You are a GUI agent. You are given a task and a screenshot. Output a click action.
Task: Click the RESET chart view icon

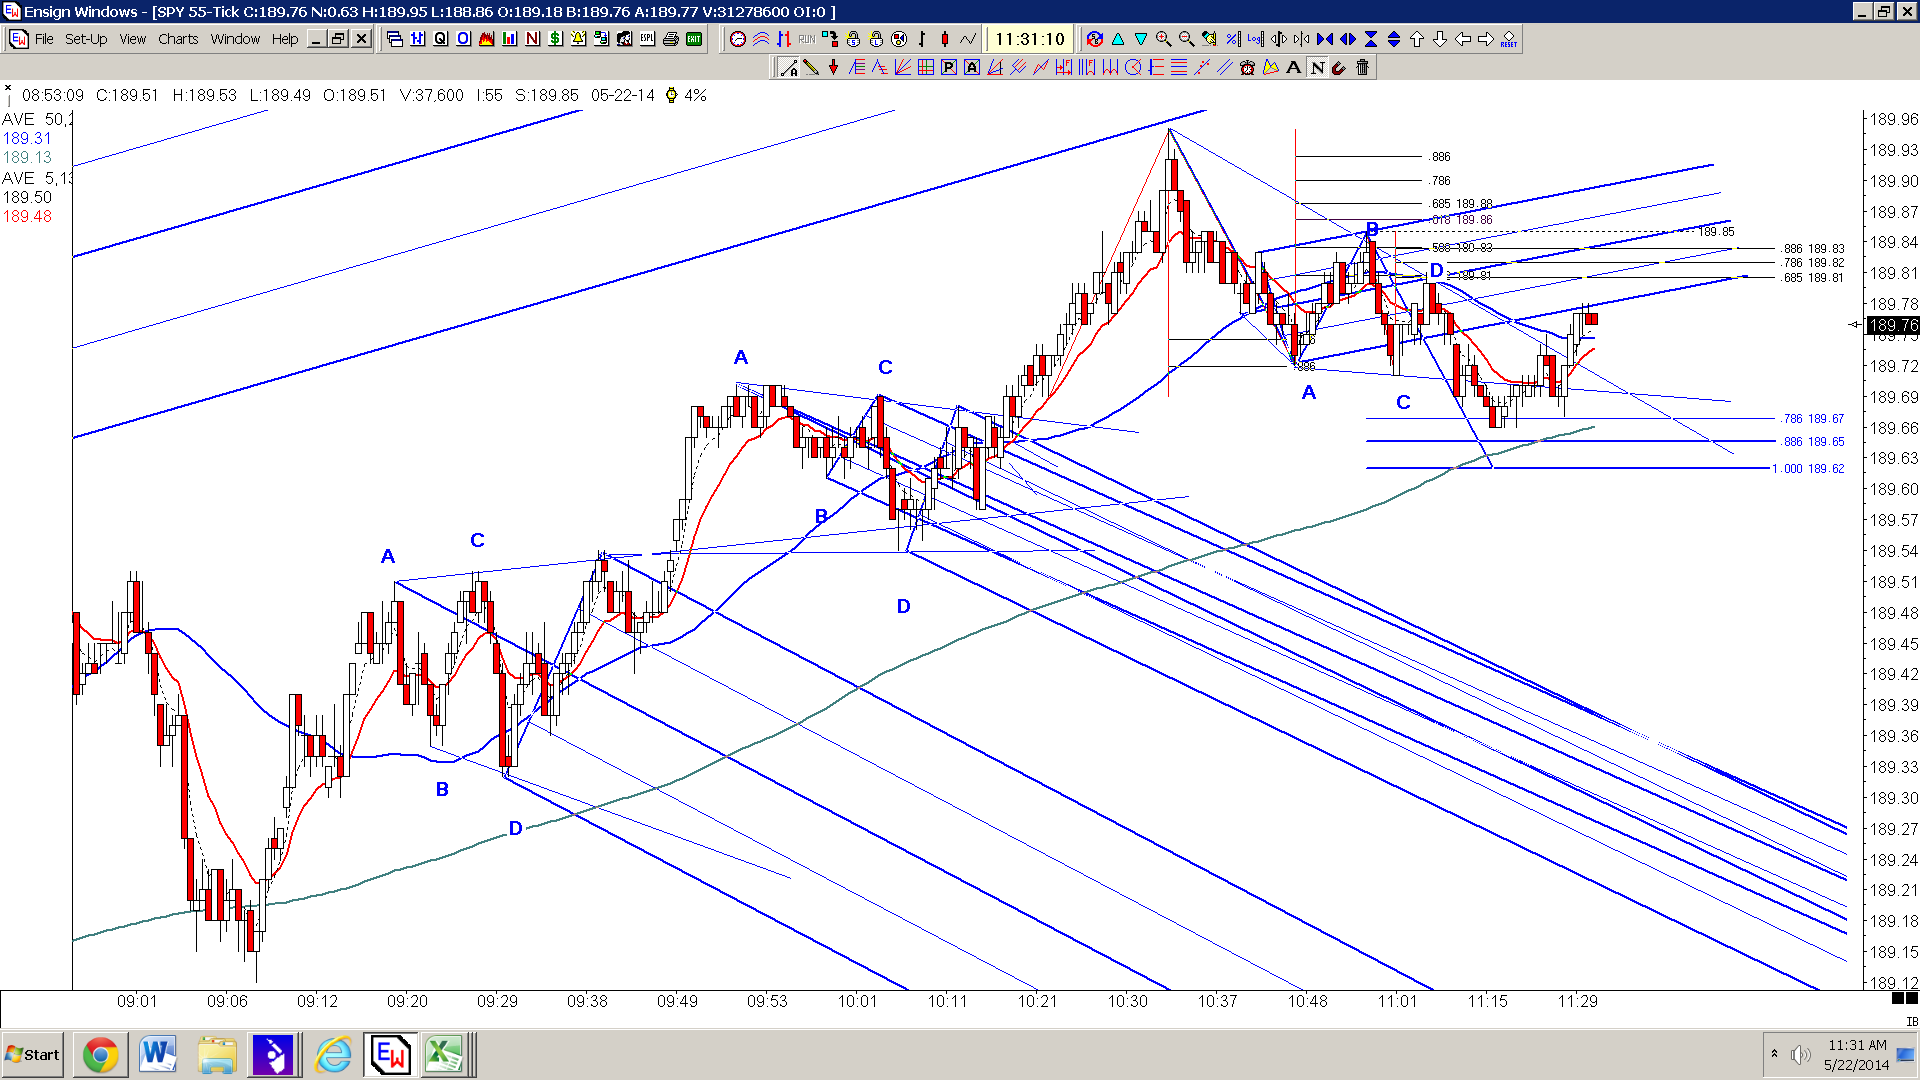1509,39
